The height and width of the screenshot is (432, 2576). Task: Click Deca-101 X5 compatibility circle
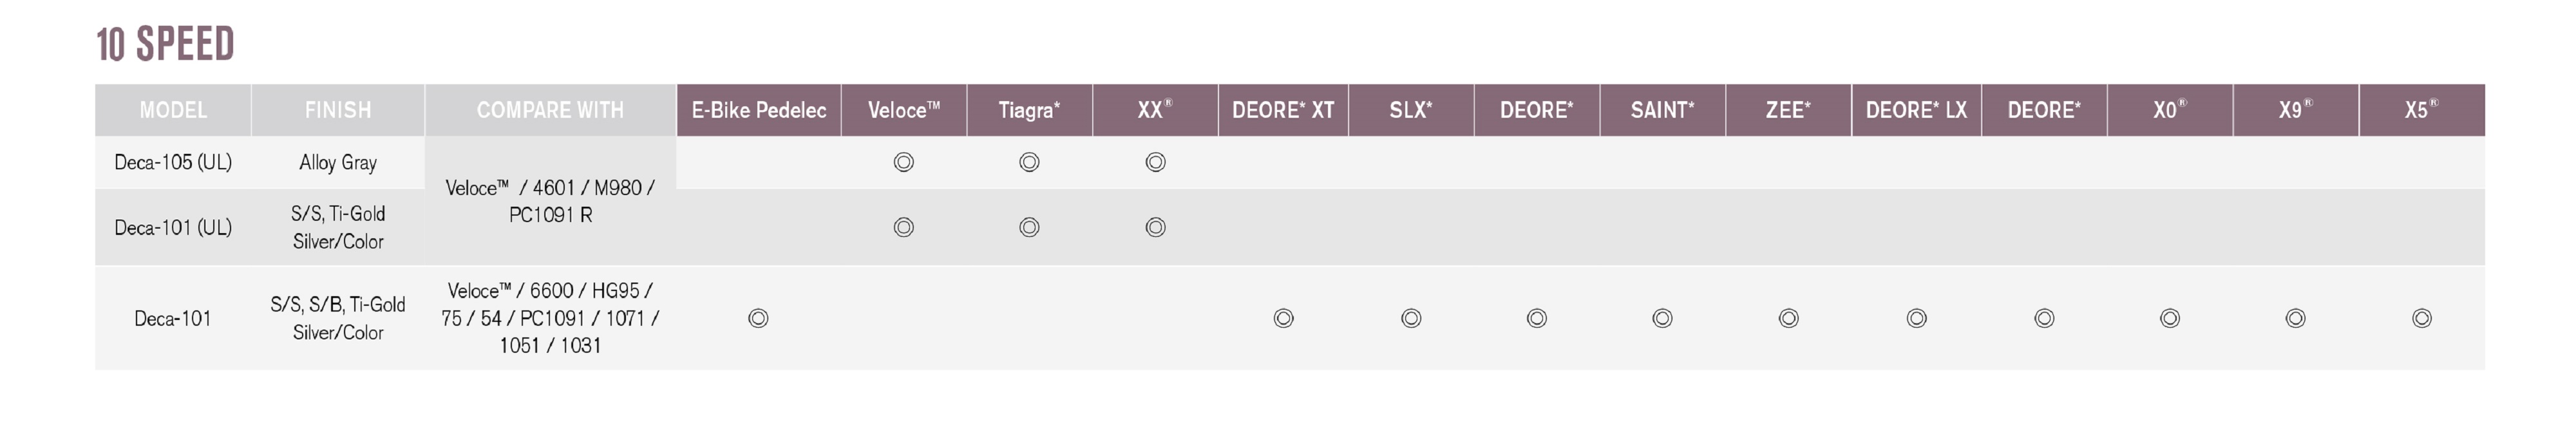click(x=2421, y=318)
